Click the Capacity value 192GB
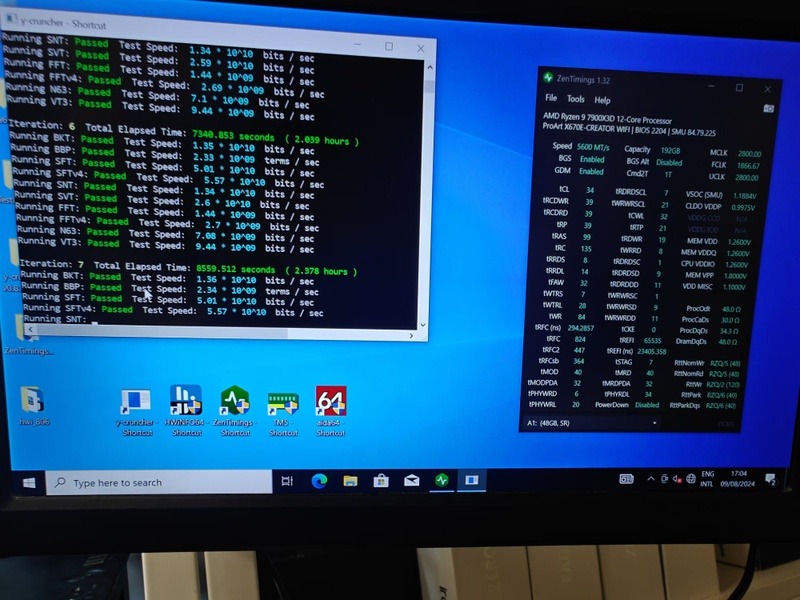The height and width of the screenshot is (600, 800). 670,151
